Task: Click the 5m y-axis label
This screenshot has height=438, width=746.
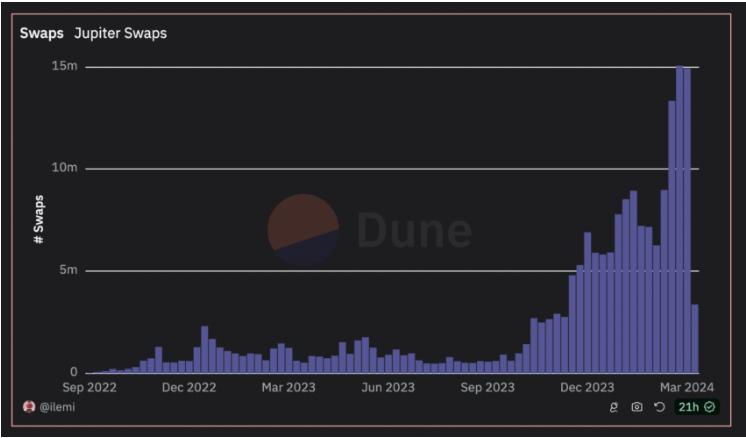Action: click(x=67, y=270)
